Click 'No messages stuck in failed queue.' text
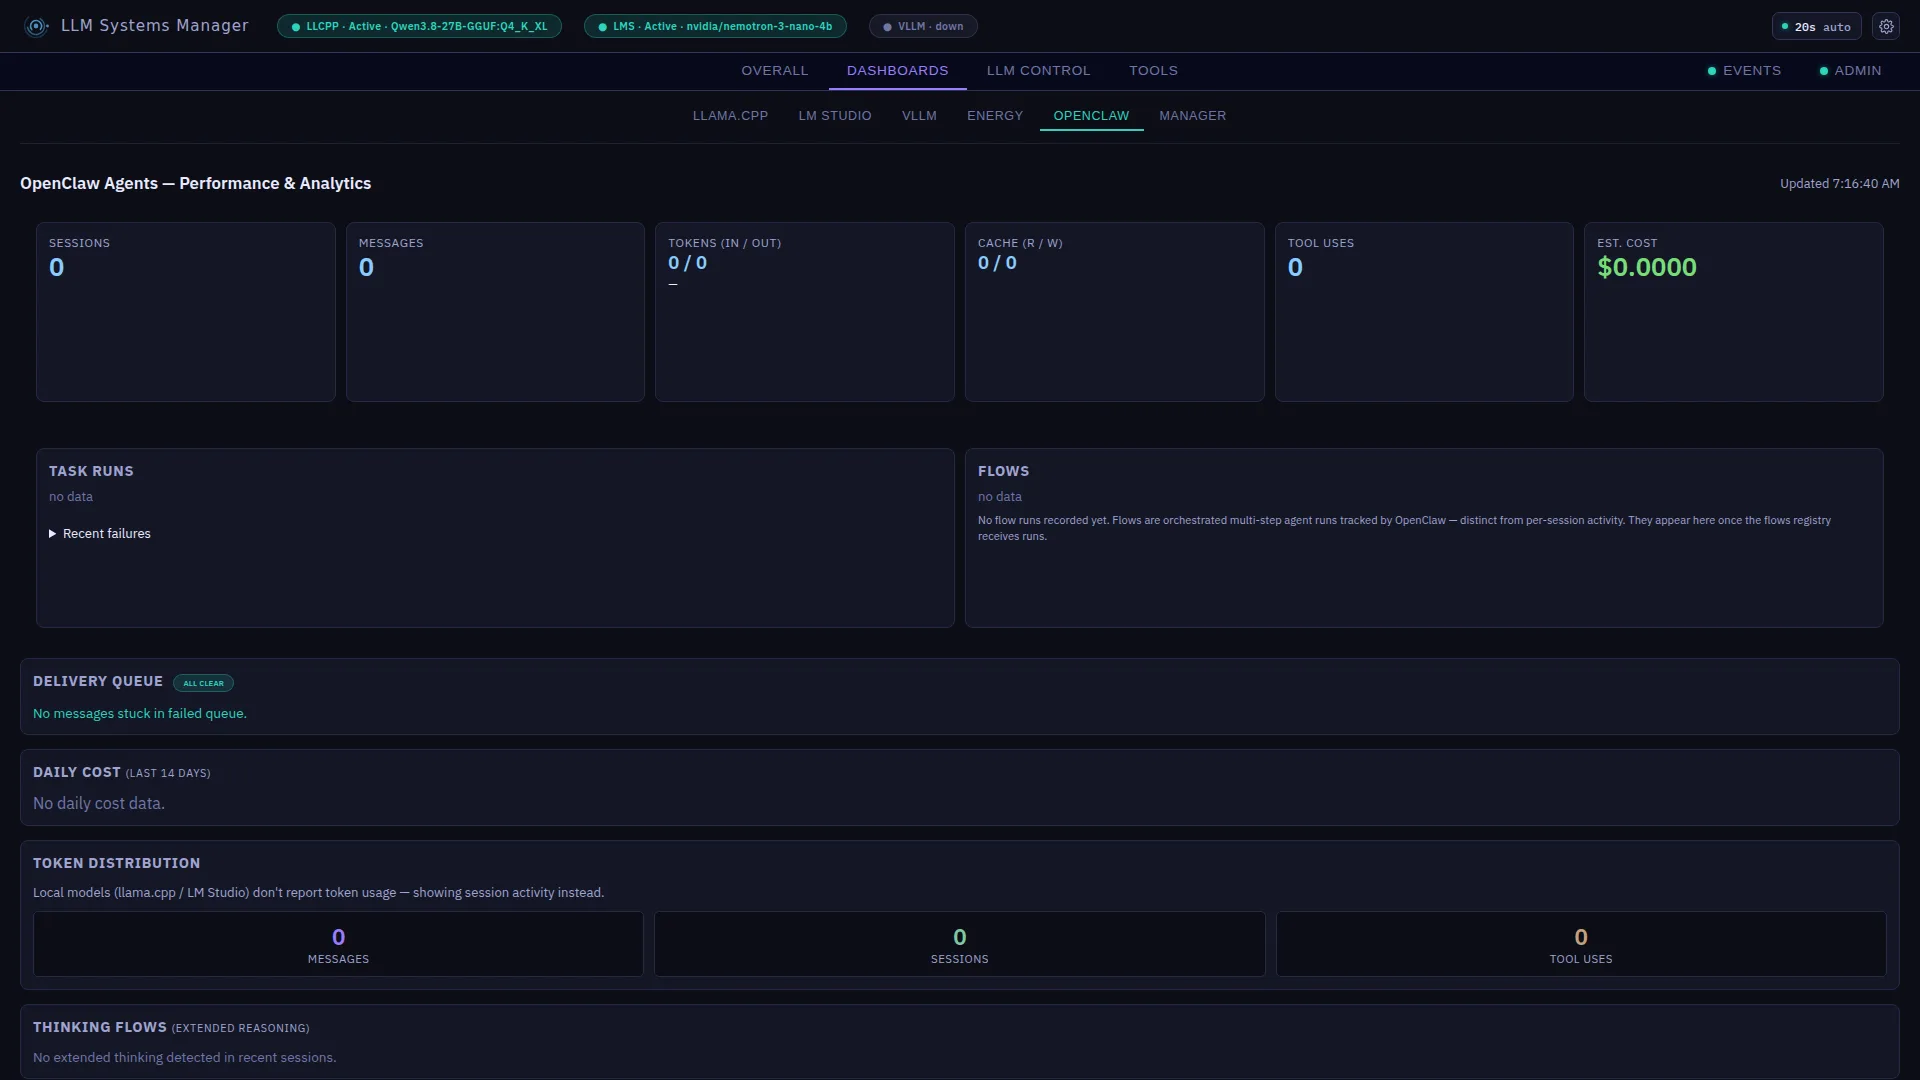The width and height of the screenshot is (1920, 1080). 140,714
